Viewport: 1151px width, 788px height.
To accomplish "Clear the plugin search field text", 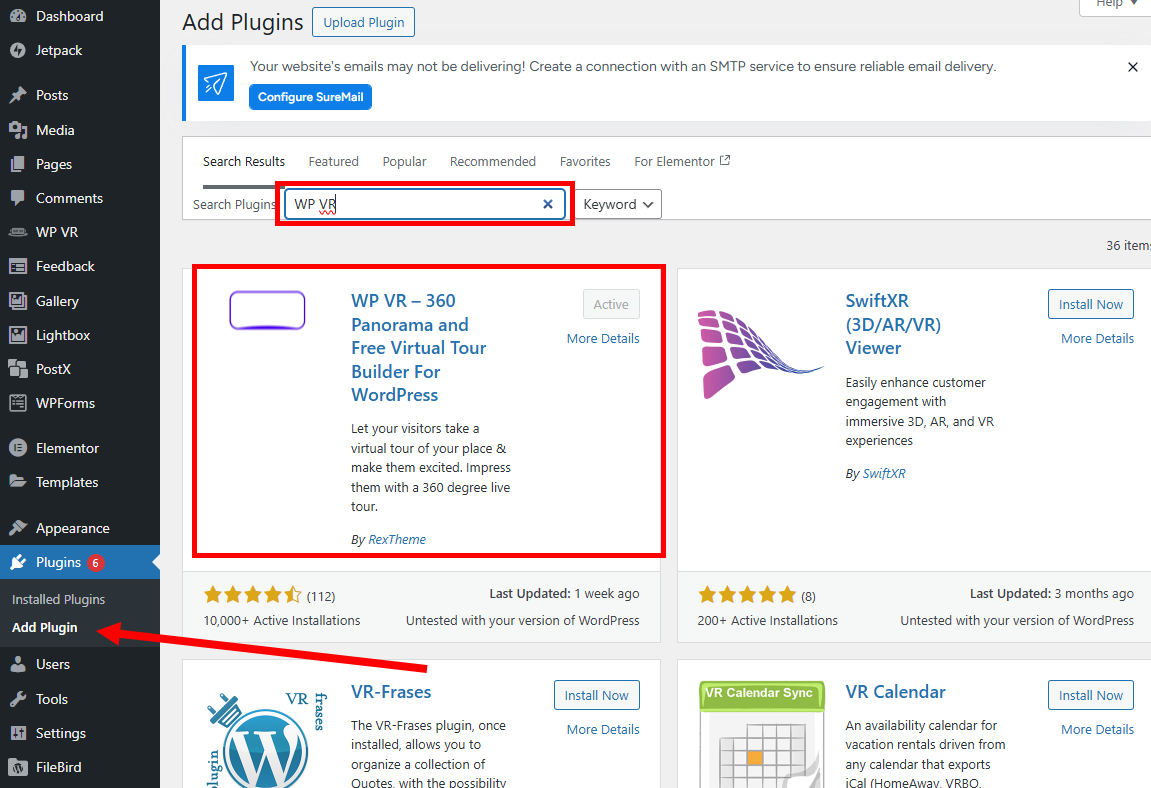I will coord(548,204).
